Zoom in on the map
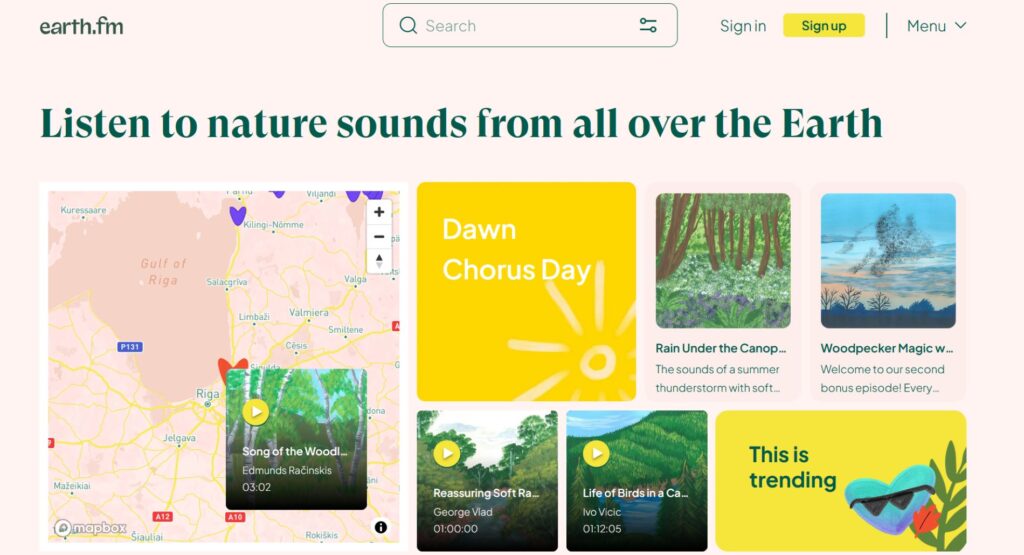 (x=379, y=212)
